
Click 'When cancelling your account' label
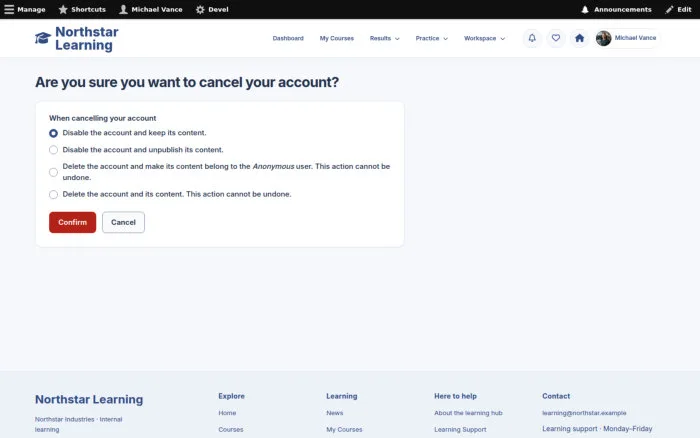(x=103, y=118)
